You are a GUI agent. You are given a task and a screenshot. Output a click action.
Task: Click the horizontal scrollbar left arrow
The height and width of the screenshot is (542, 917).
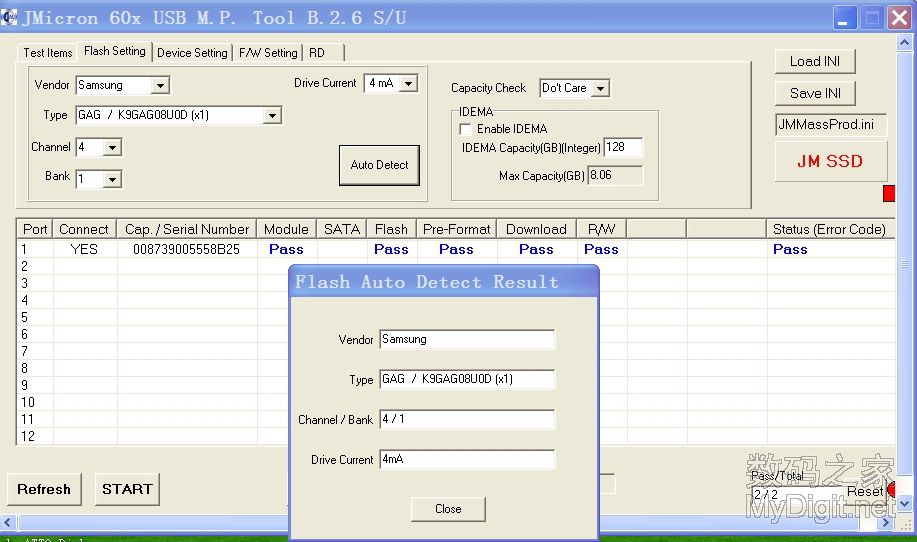coord(7,522)
